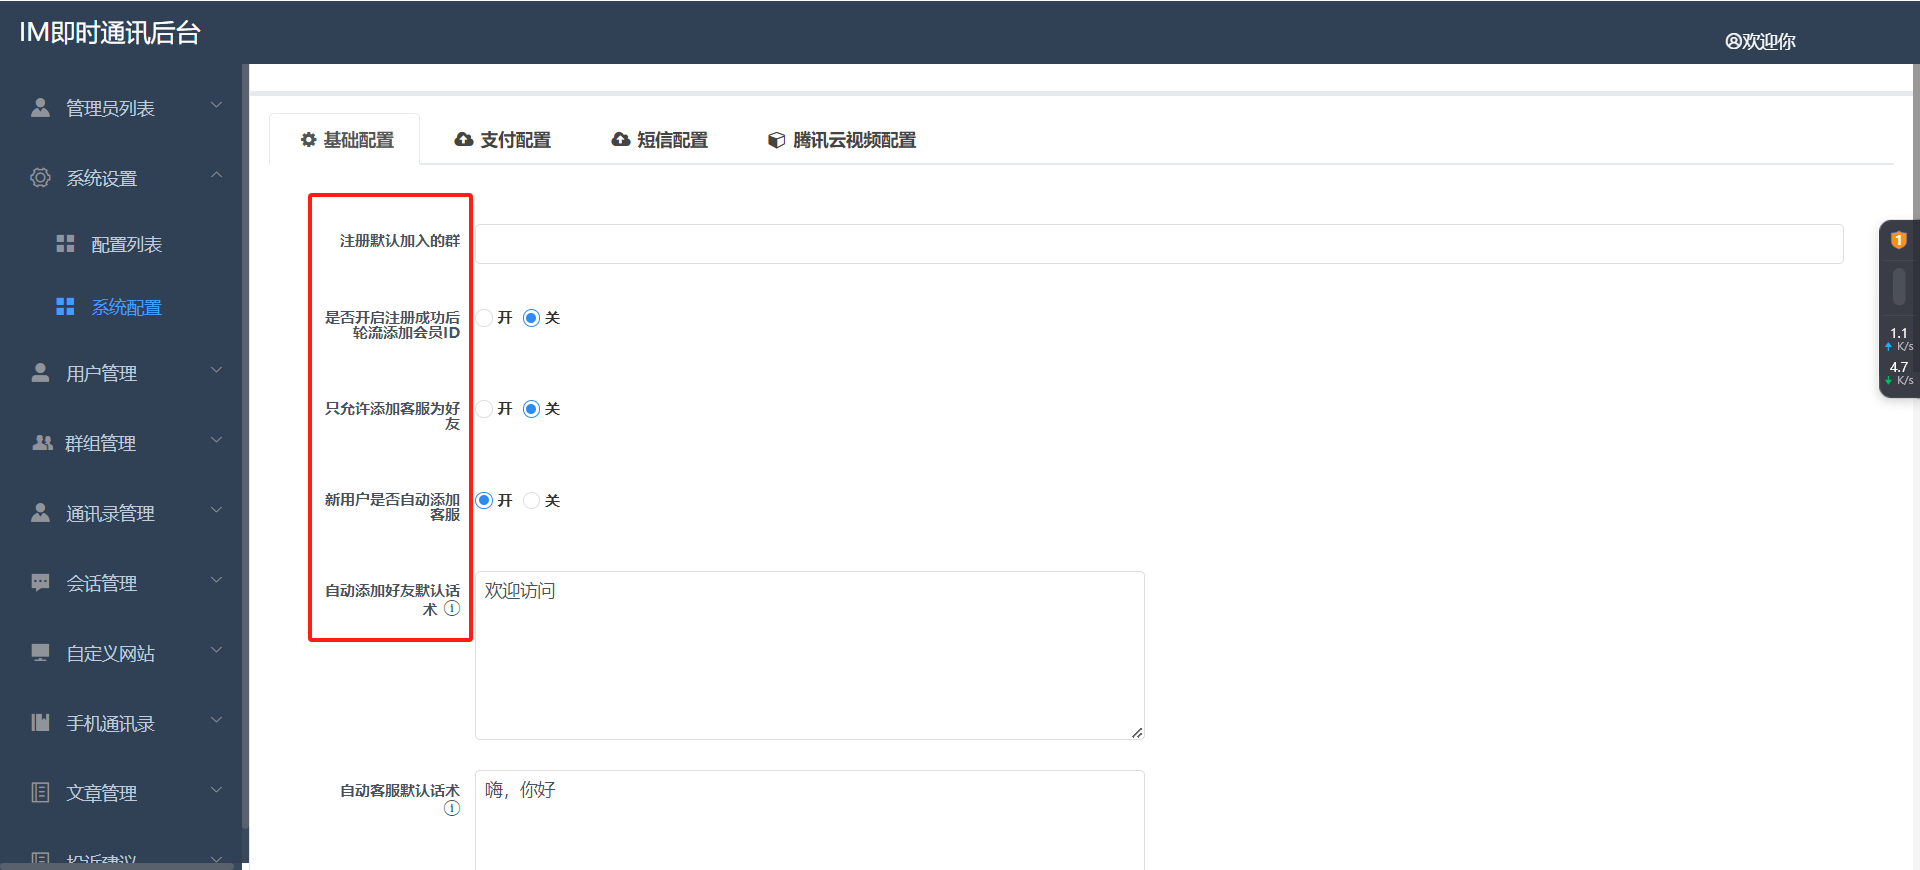1920x870 pixels.
Task: Click the 管理员列表 person icon in sidebar
Action: [x=40, y=108]
